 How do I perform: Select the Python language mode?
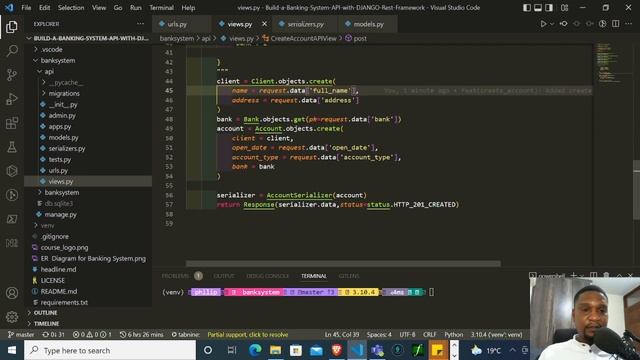click(453, 334)
